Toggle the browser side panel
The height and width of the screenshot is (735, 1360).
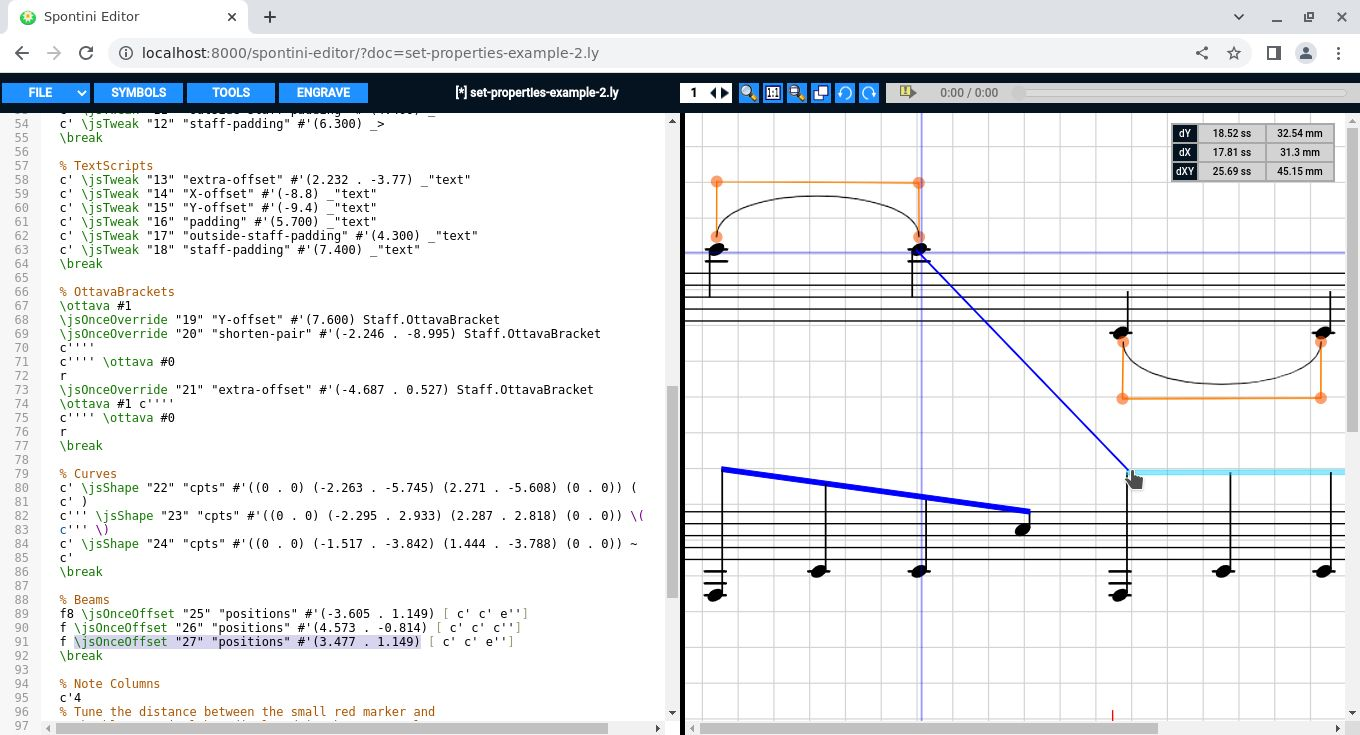click(1274, 53)
